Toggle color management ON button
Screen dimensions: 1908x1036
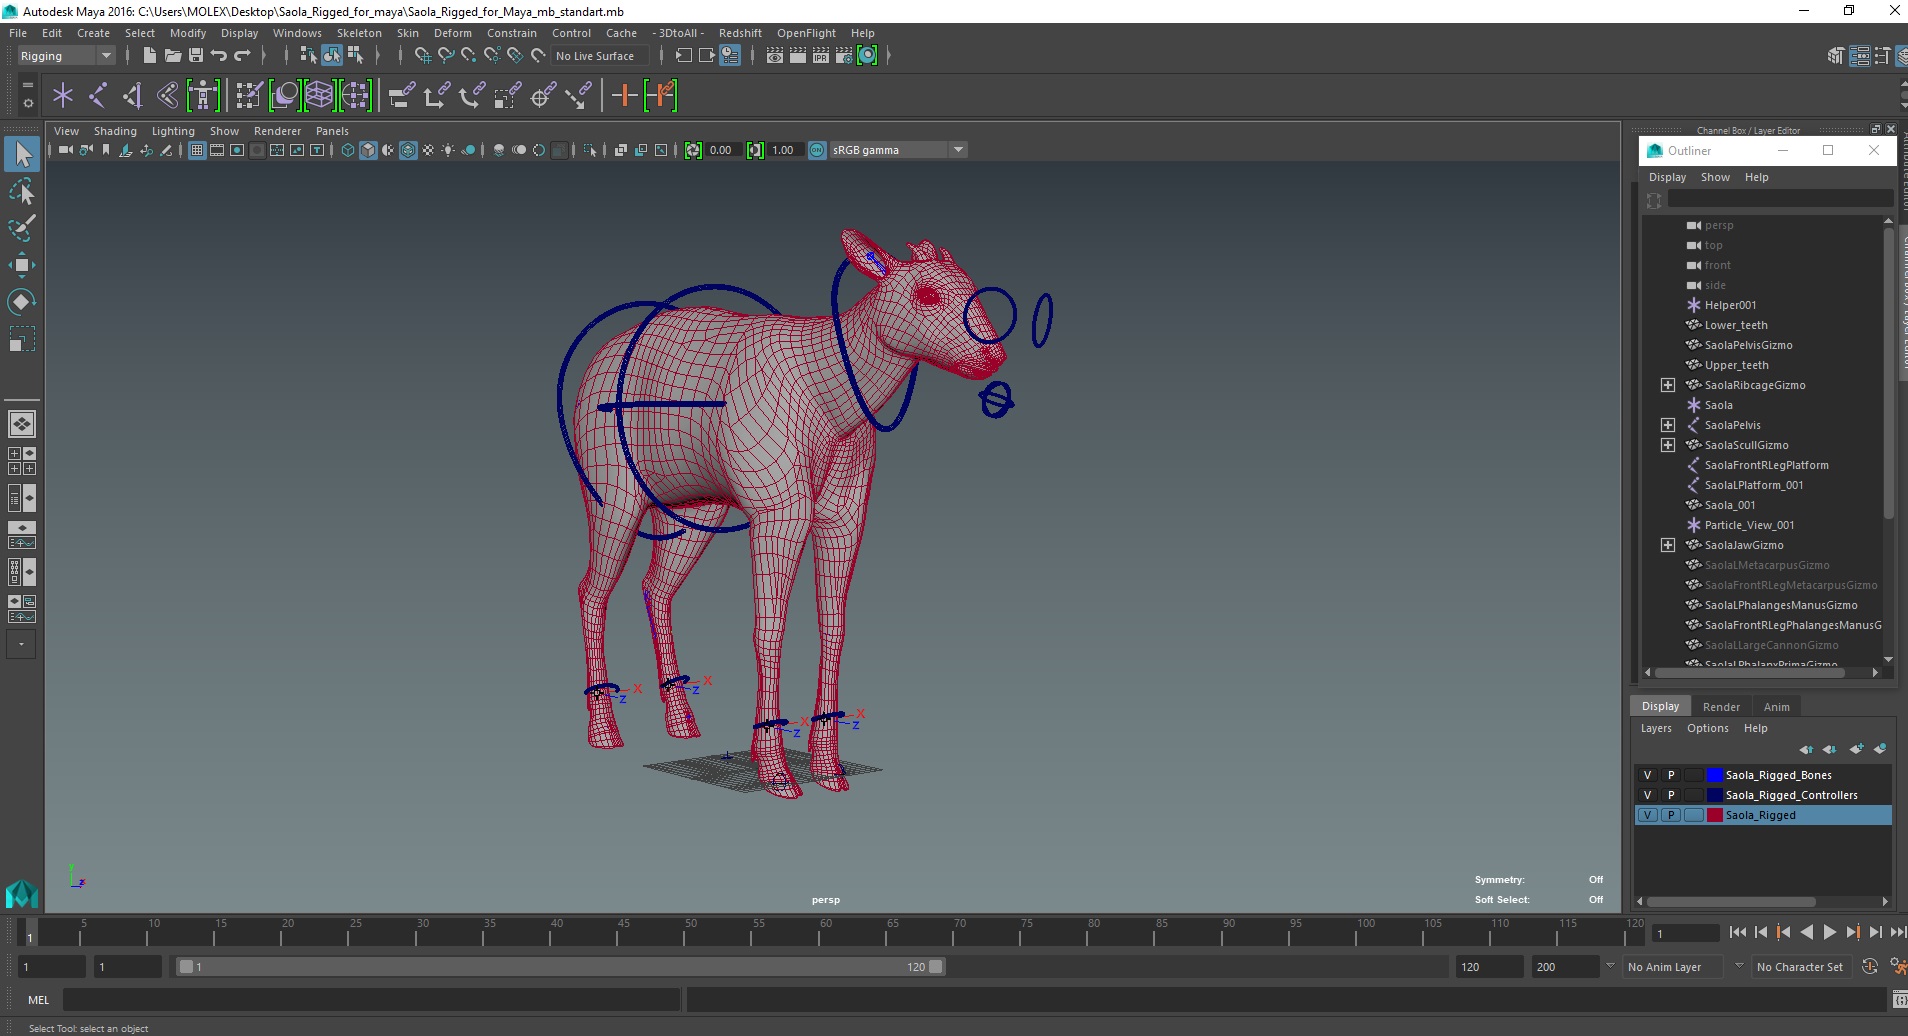tap(817, 150)
